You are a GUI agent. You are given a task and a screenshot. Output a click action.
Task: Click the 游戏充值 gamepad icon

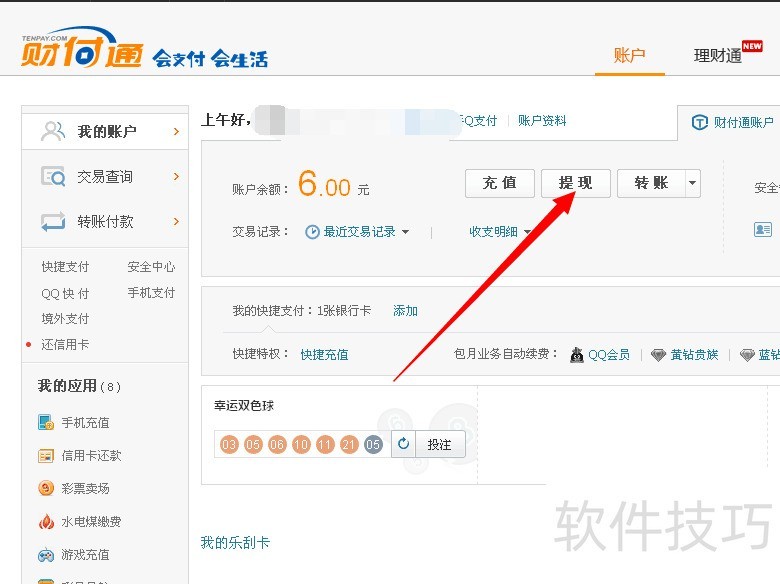(46, 555)
